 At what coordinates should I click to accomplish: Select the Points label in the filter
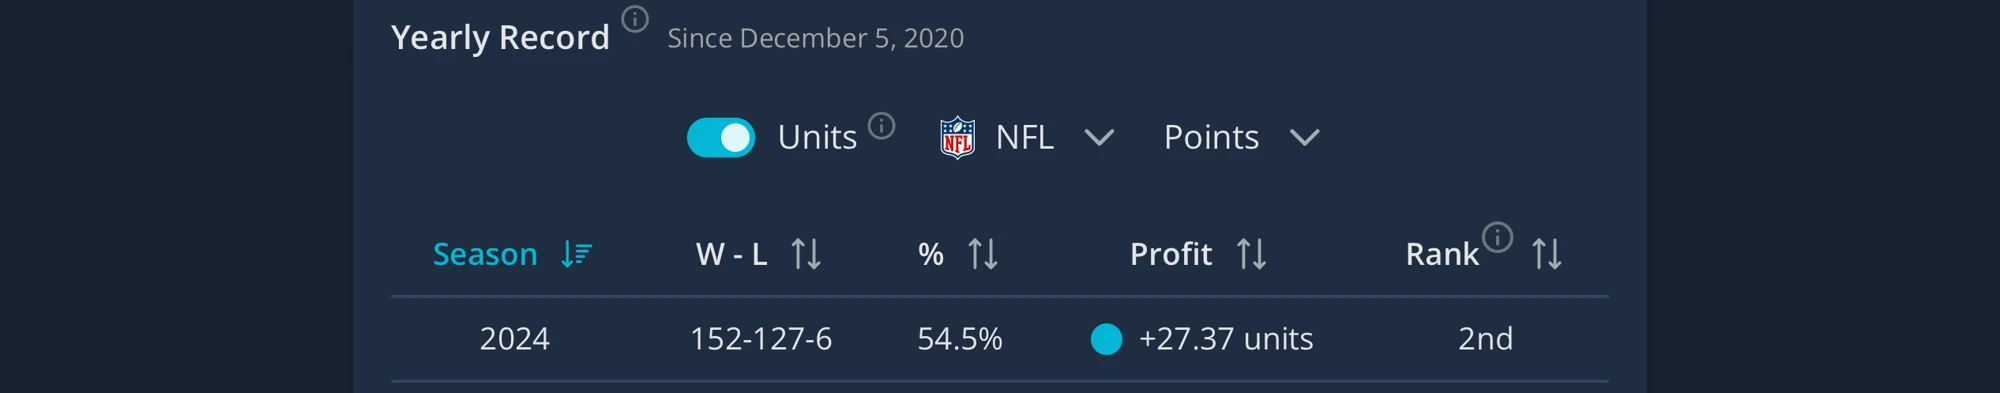1211,137
